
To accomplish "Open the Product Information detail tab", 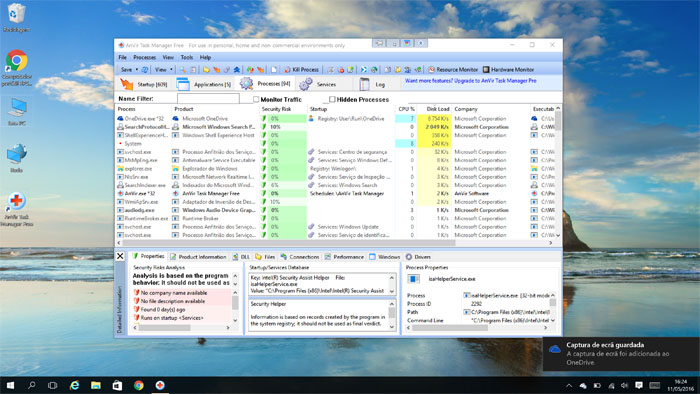I will (198, 257).
